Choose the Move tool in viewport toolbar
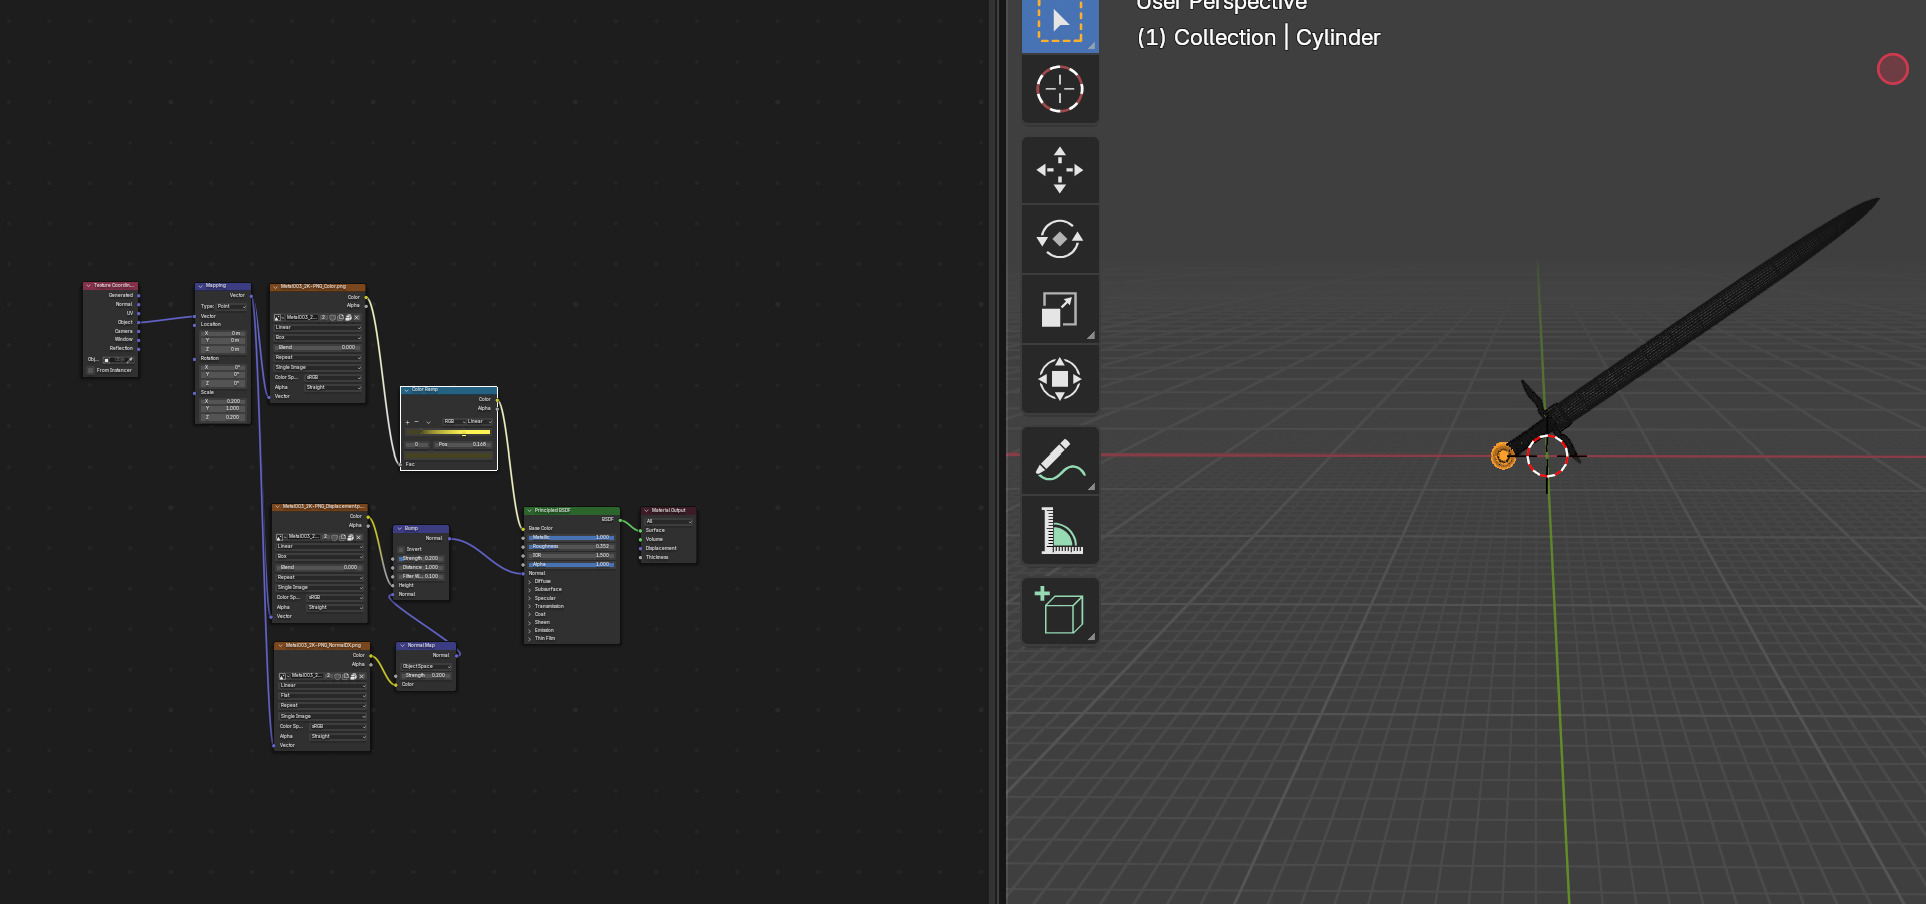The height and width of the screenshot is (904, 1926). [1060, 170]
